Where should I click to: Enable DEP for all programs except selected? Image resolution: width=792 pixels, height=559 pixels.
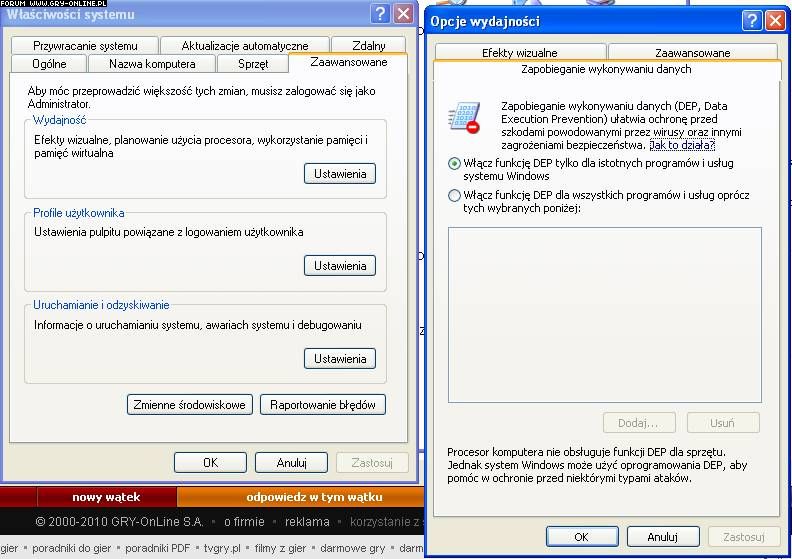455,196
